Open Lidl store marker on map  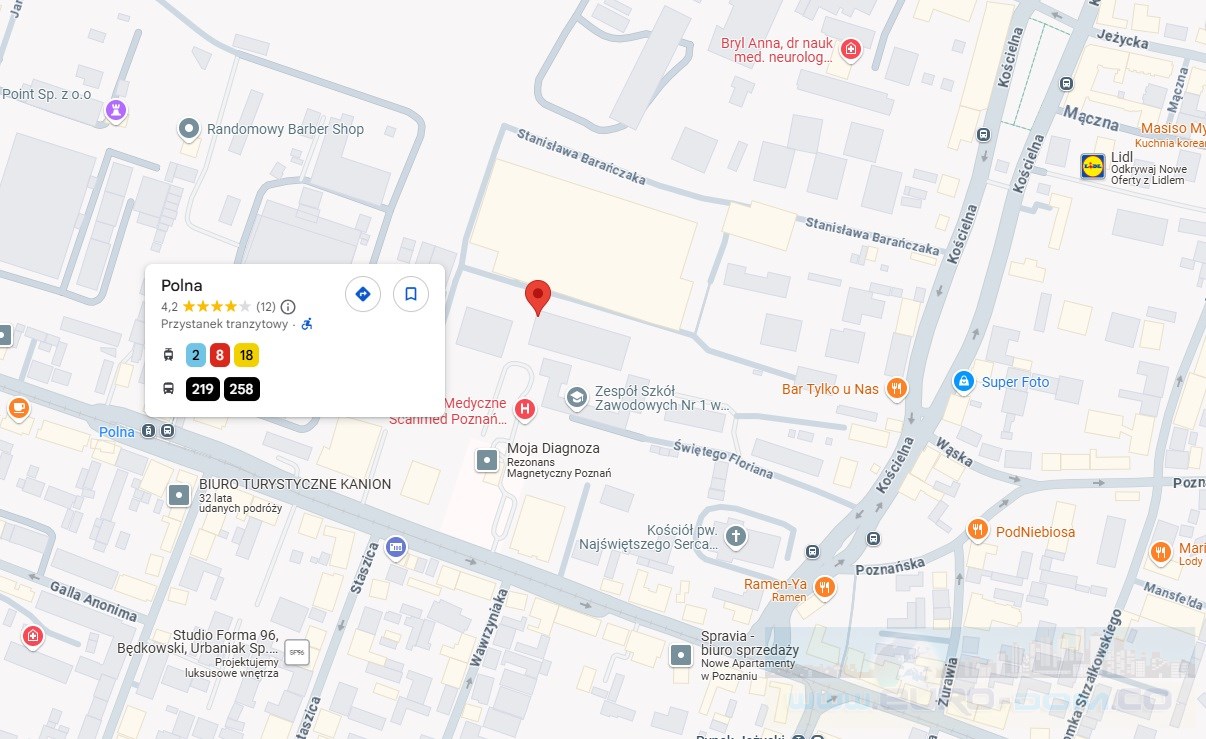[1092, 166]
